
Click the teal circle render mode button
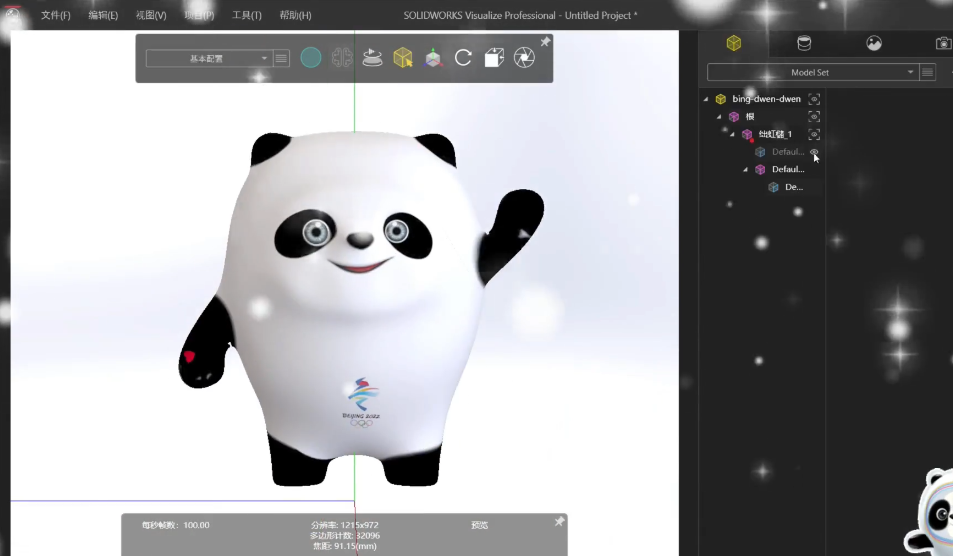[x=311, y=58]
